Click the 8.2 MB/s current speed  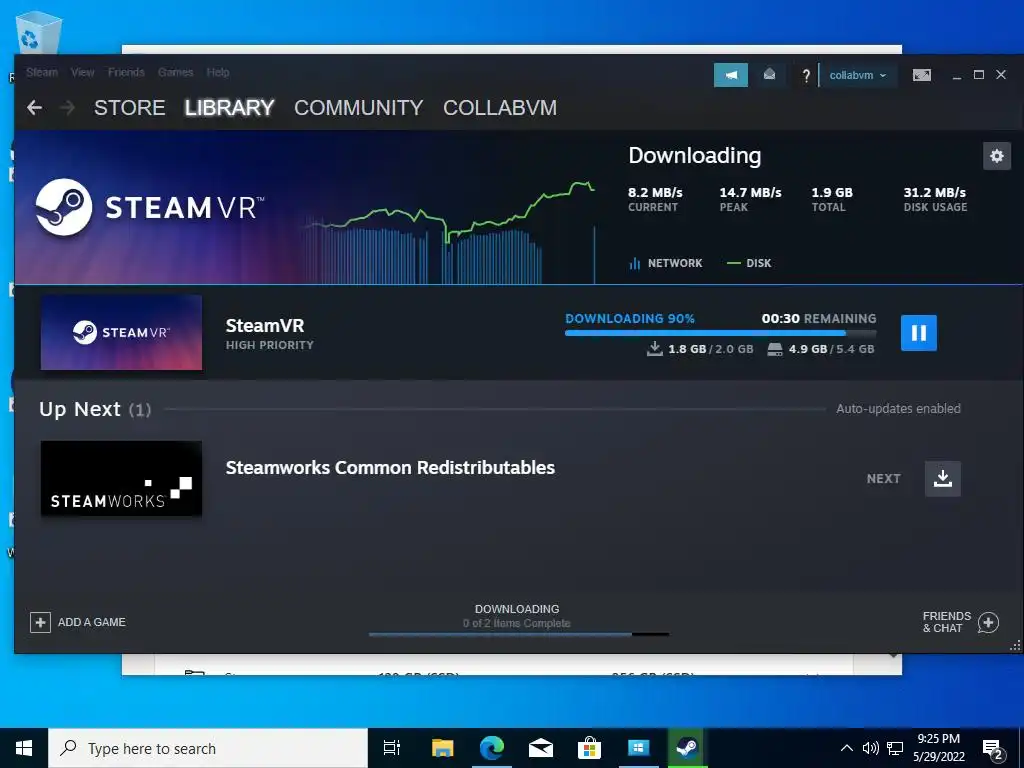tap(655, 193)
